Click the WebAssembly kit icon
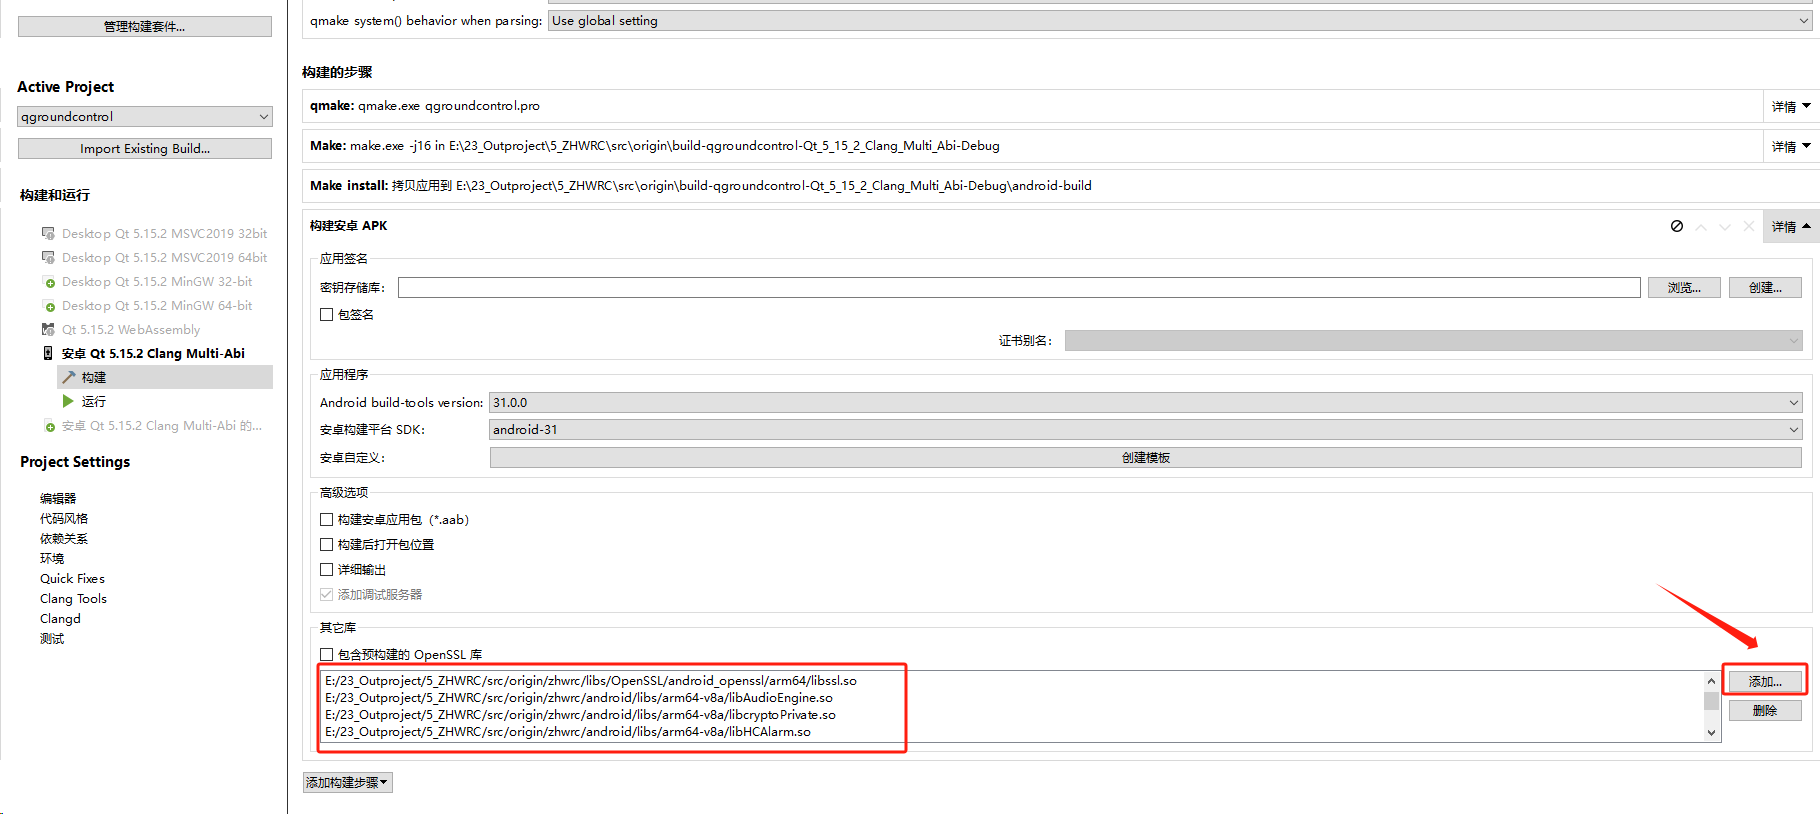The width and height of the screenshot is (1820, 814). 48,329
